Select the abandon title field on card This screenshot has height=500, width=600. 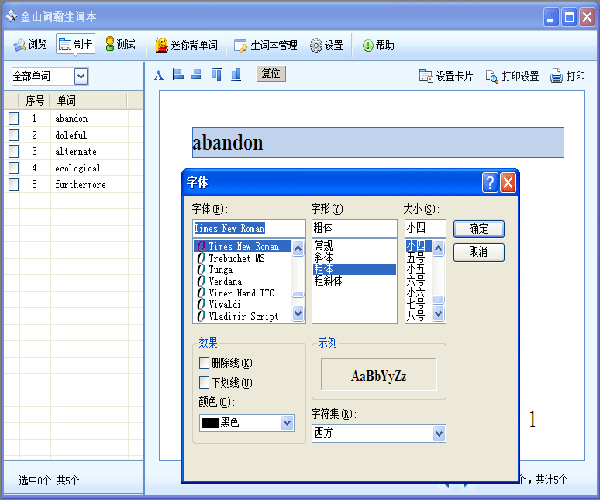pyautogui.click(x=378, y=142)
